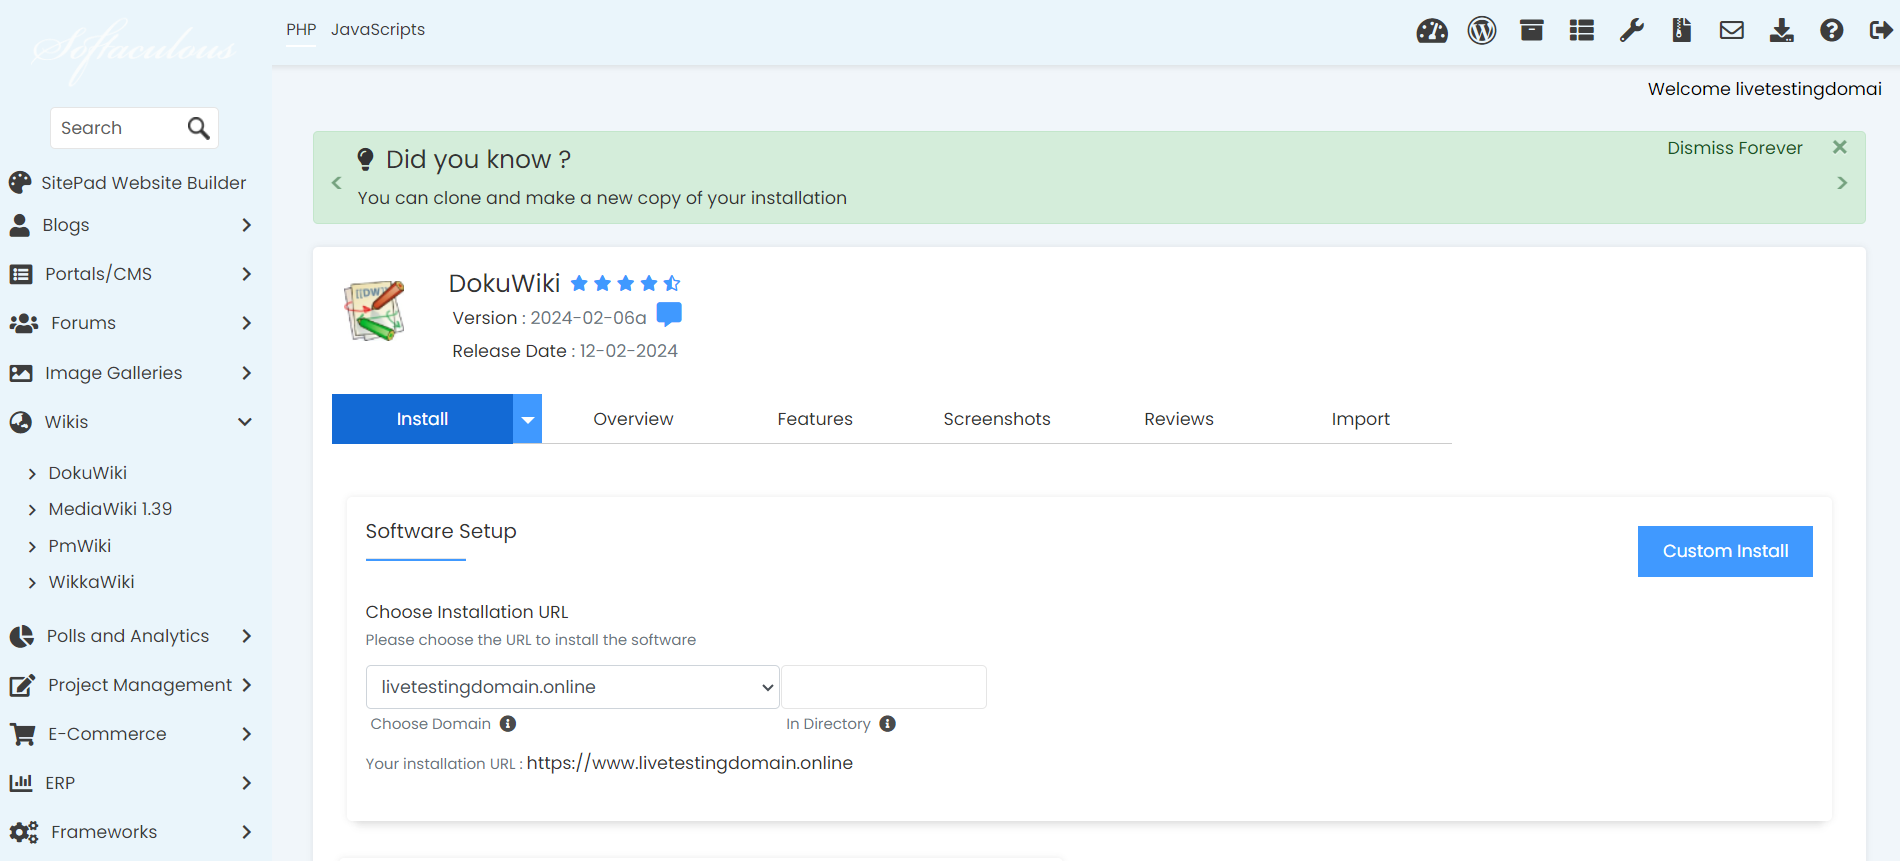
Task: Select the JavaScripts tab
Action: (x=378, y=30)
